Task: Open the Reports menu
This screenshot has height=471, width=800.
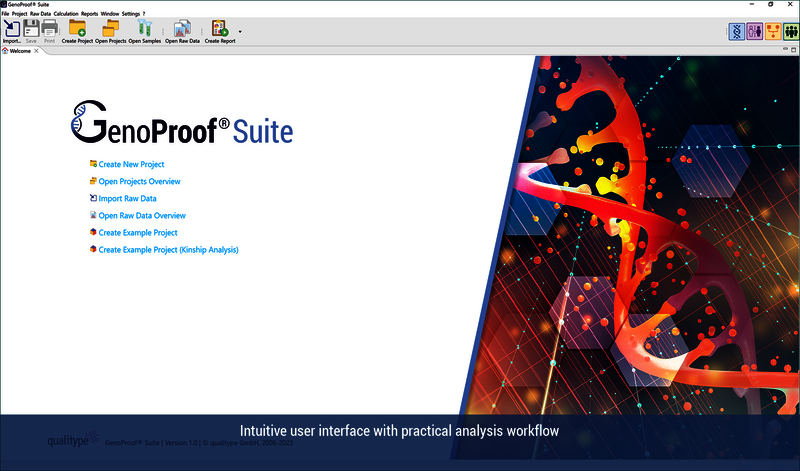Action: pyautogui.click(x=89, y=14)
